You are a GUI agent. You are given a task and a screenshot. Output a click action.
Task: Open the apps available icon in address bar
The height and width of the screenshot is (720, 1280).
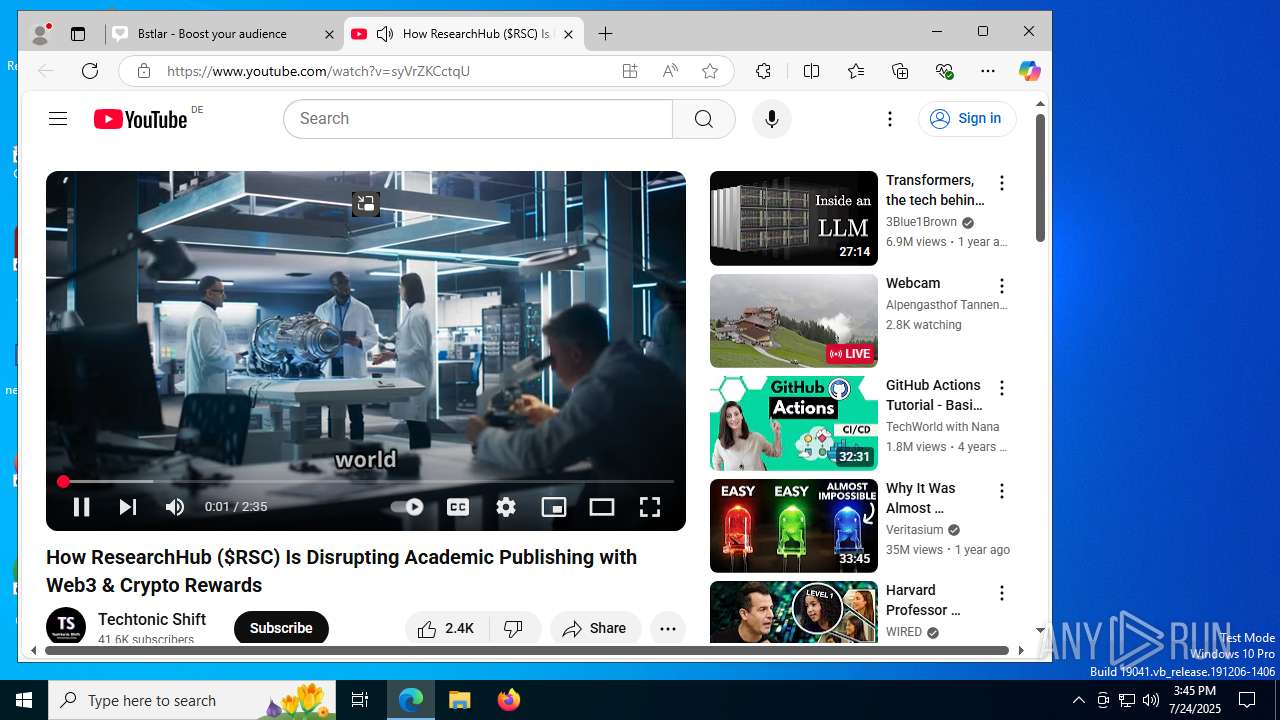click(629, 71)
